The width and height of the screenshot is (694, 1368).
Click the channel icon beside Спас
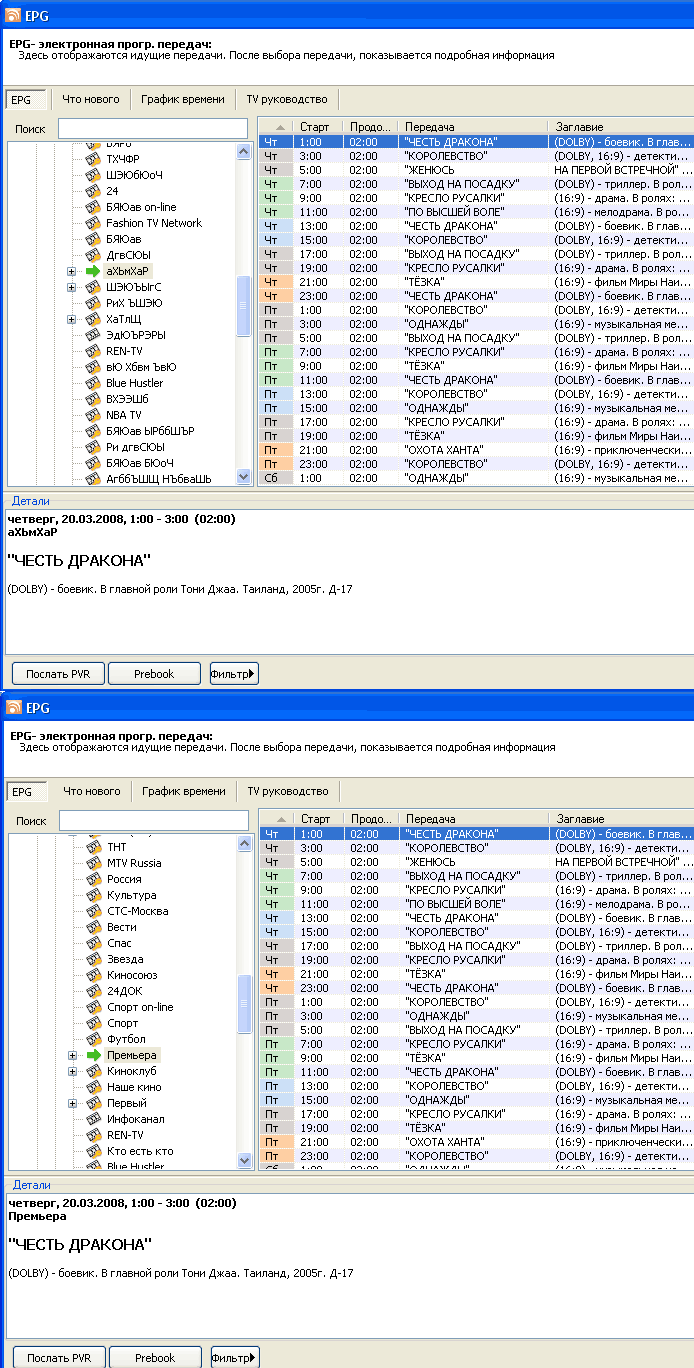coord(93,943)
